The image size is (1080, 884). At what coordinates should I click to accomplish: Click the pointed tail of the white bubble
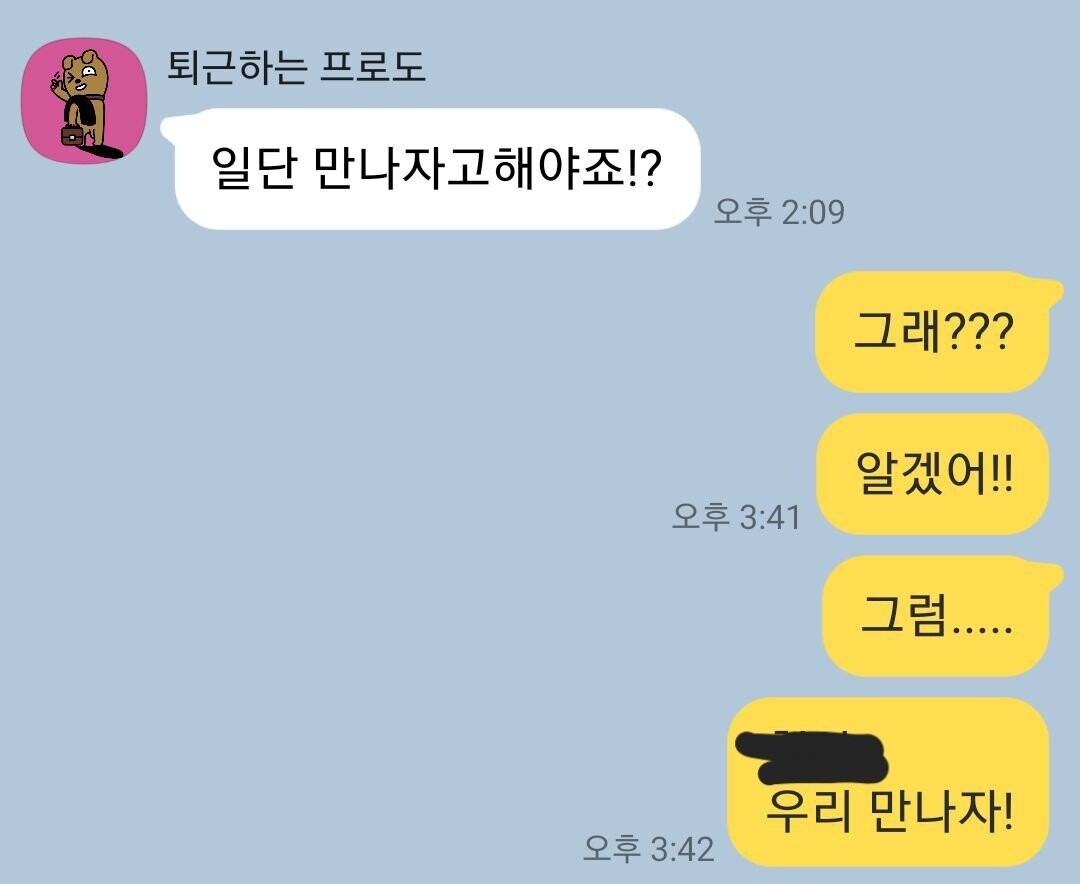[171, 126]
